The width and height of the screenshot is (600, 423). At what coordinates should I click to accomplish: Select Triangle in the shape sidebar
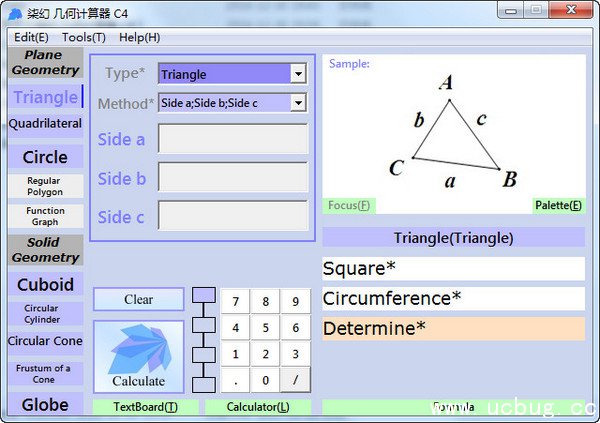pyautogui.click(x=46, y=97)
